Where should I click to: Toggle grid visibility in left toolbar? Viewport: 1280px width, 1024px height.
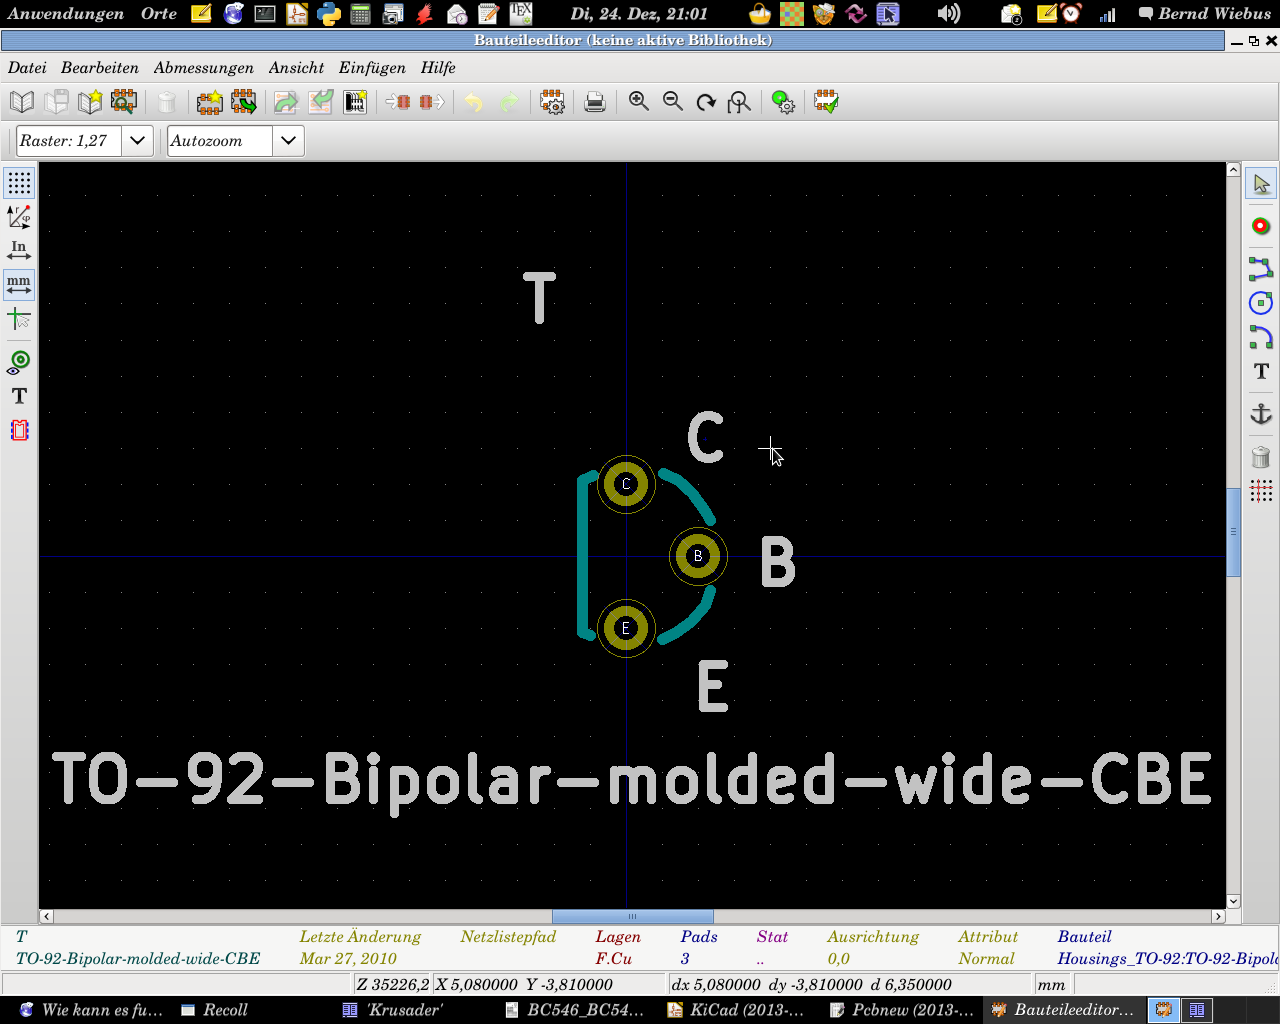[19, 183]
